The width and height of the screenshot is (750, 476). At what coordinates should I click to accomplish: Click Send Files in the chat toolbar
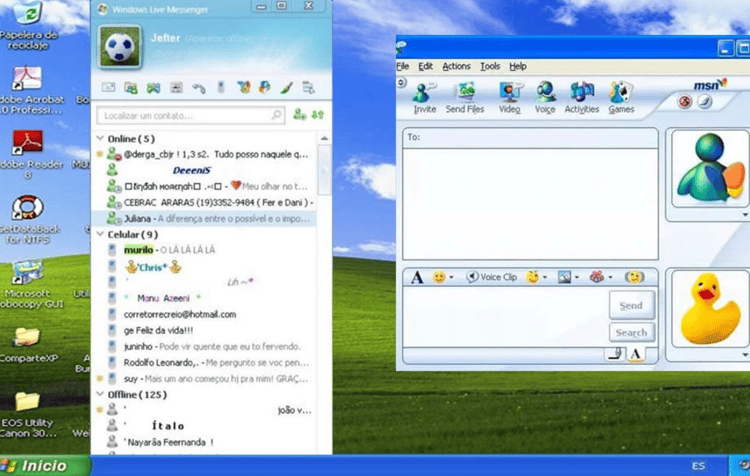pos(465,98)
